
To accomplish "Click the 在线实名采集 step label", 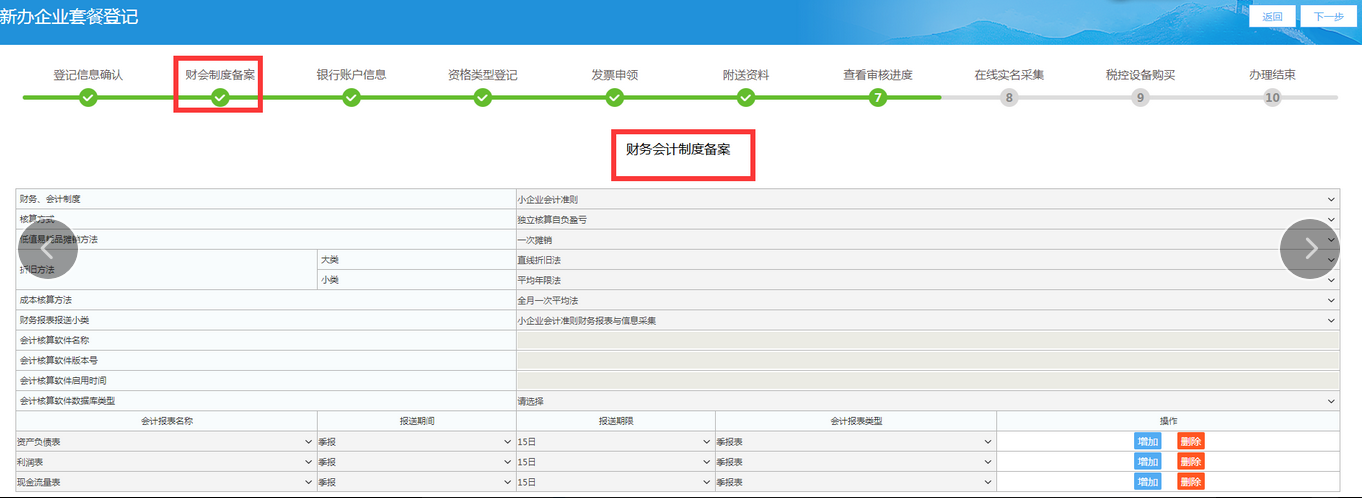I will point(1009,75).
